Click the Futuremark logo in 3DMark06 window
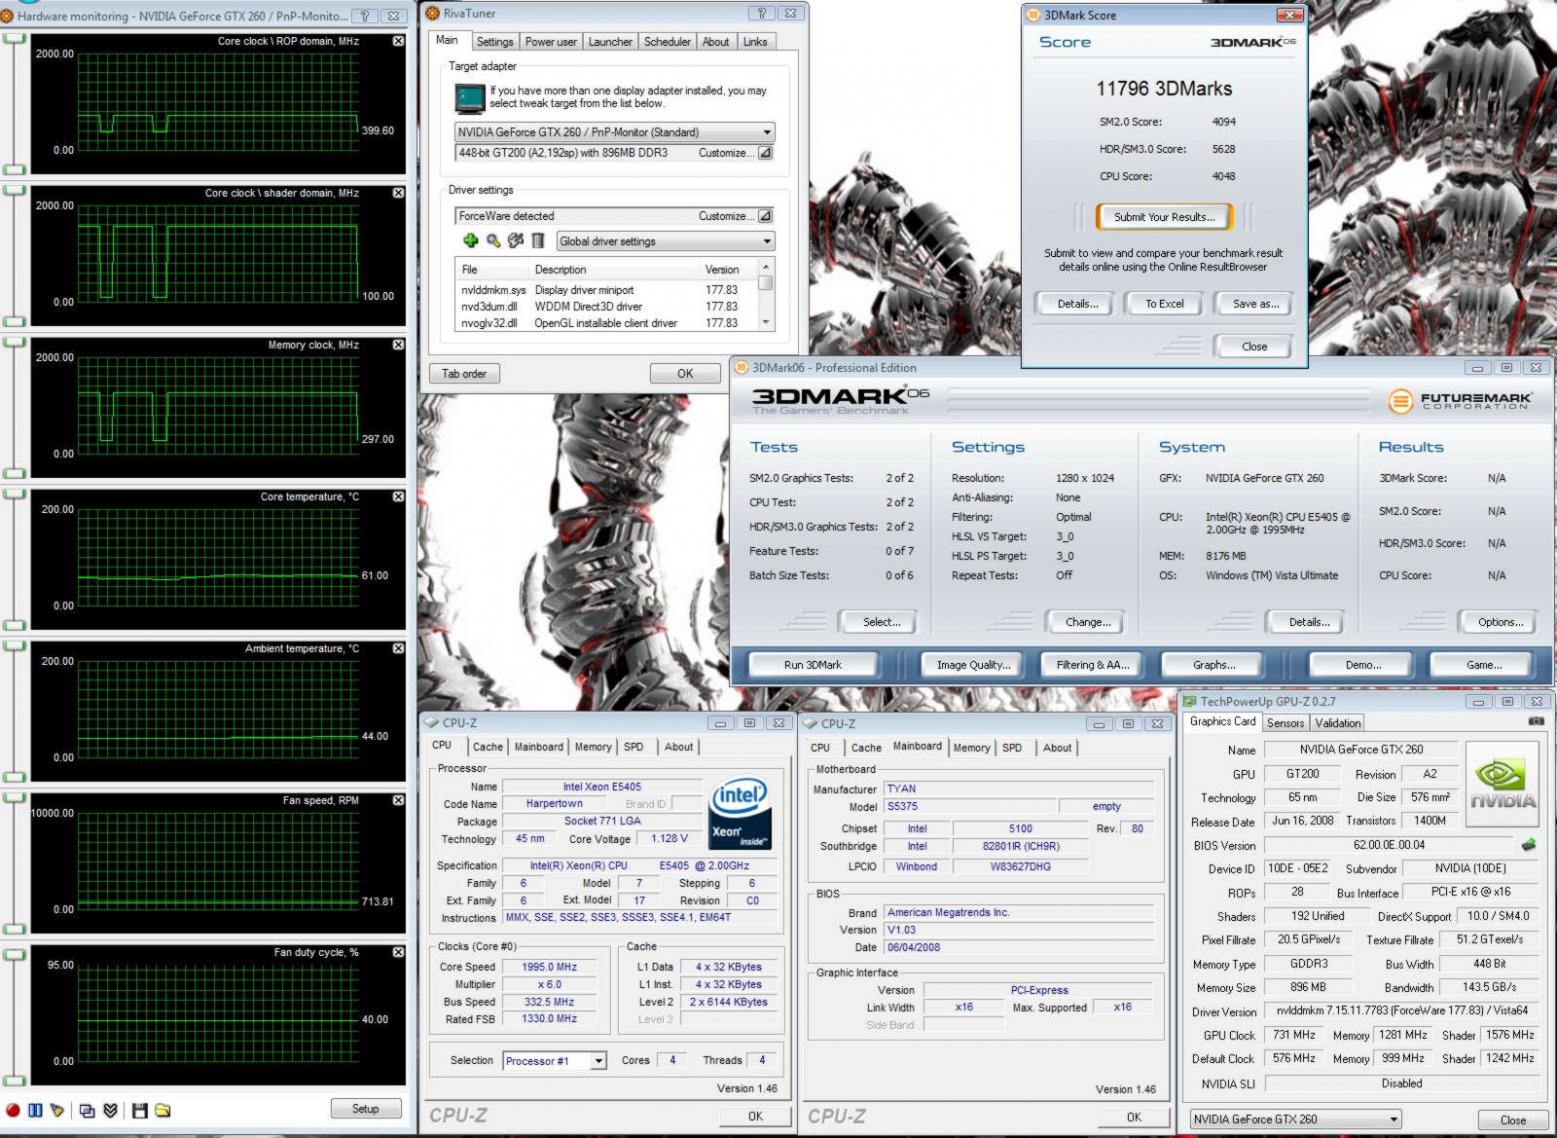Viewport: 1557px width, 1138px height. click(1460, 401)
